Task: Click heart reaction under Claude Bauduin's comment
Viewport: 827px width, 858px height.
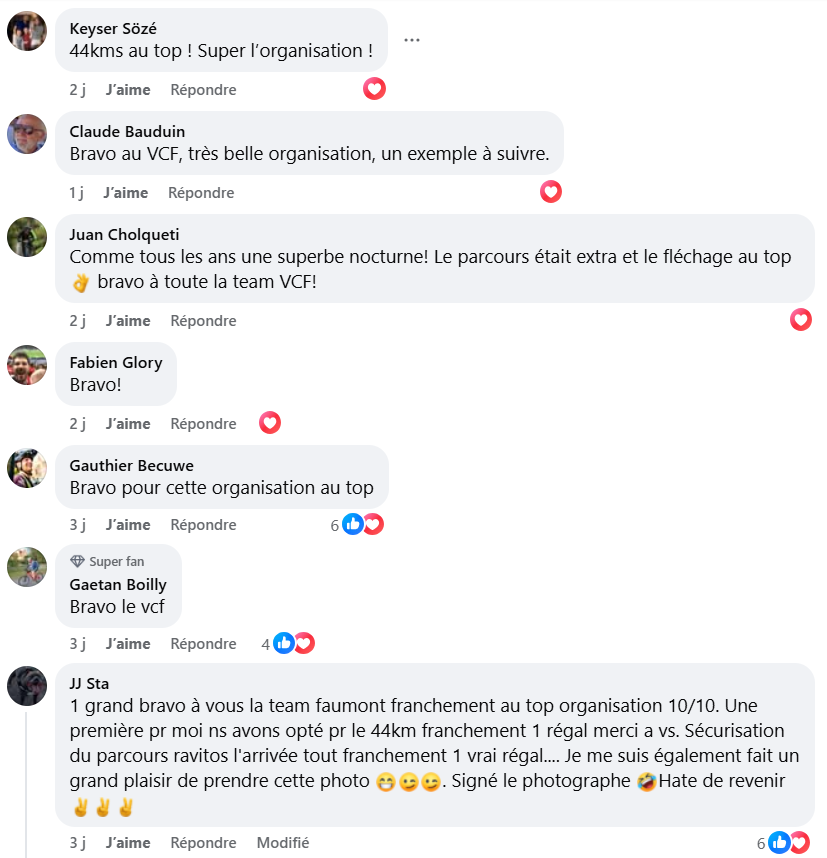Action: (x=551, y=192)
